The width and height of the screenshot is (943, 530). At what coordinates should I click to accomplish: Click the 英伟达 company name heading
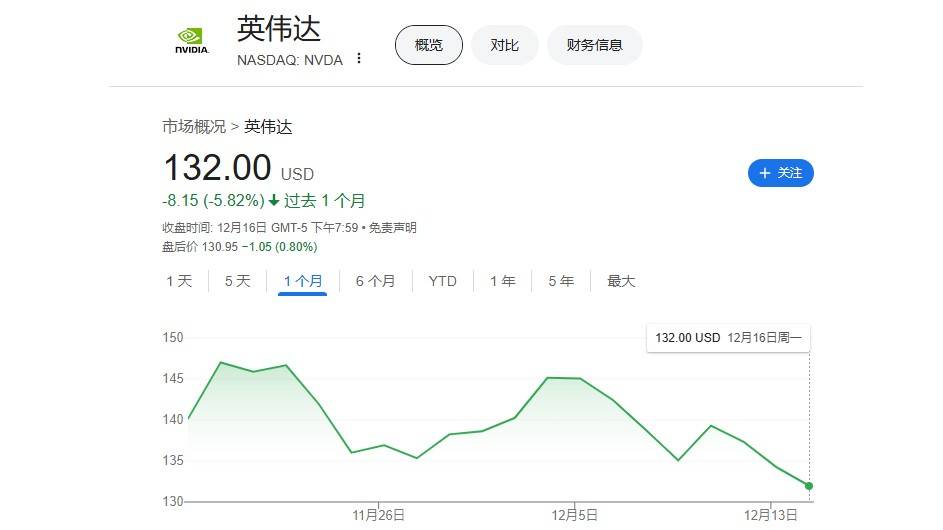(x=279, y=29)
